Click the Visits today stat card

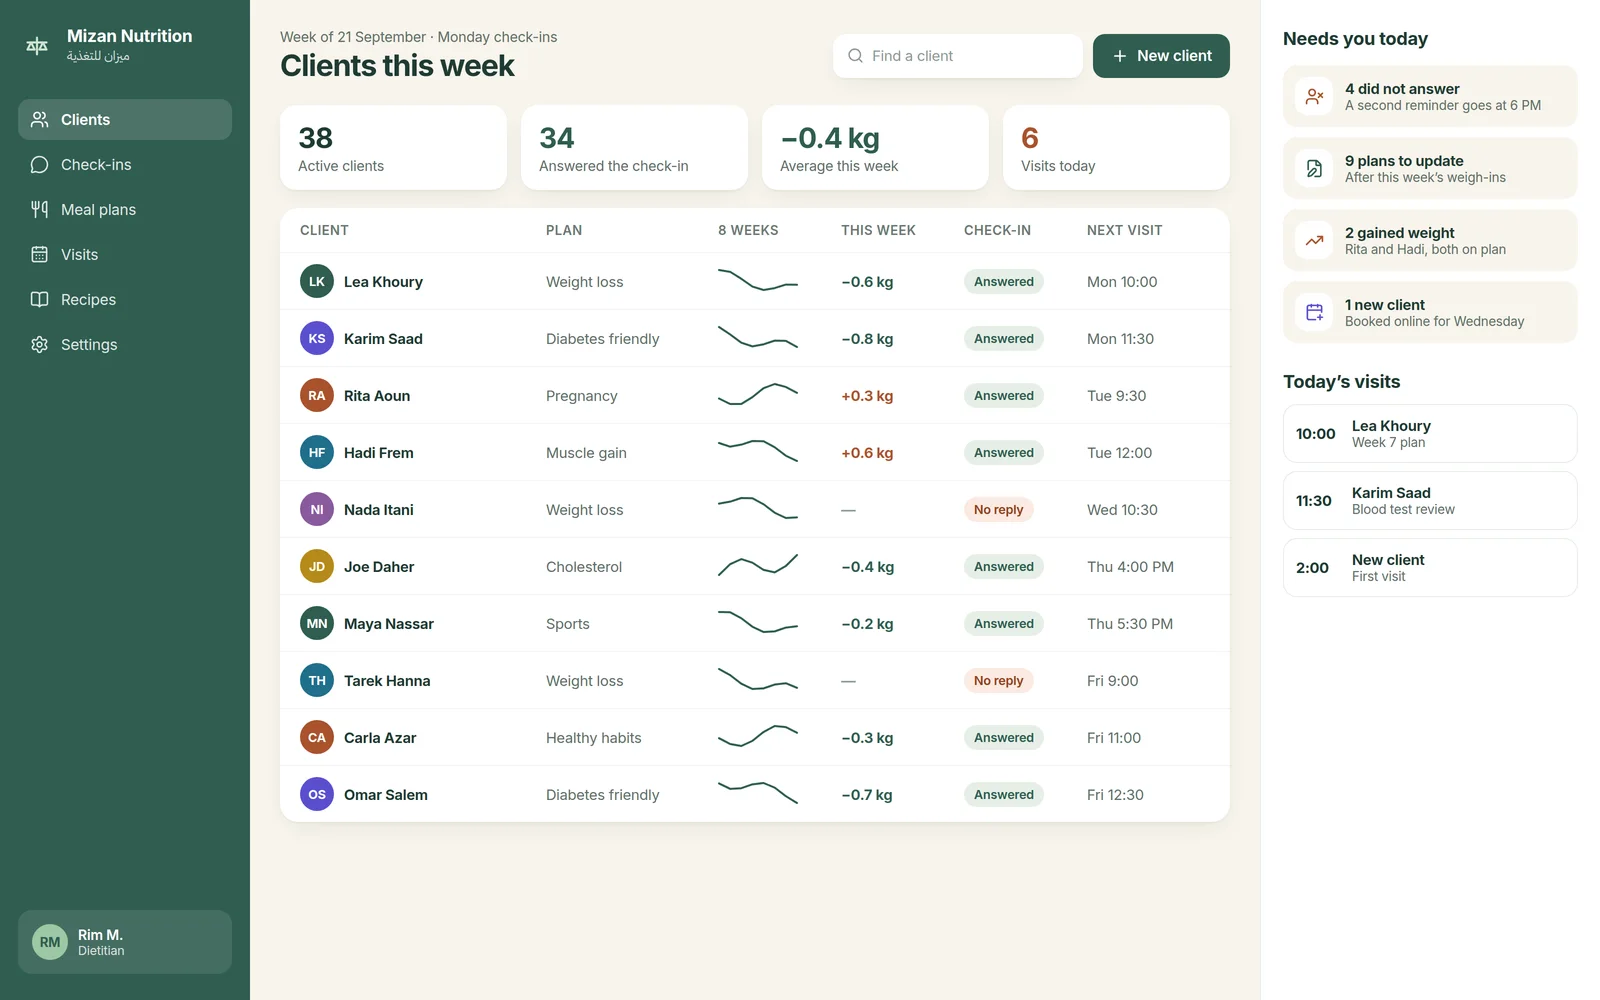click(1116, 148)
